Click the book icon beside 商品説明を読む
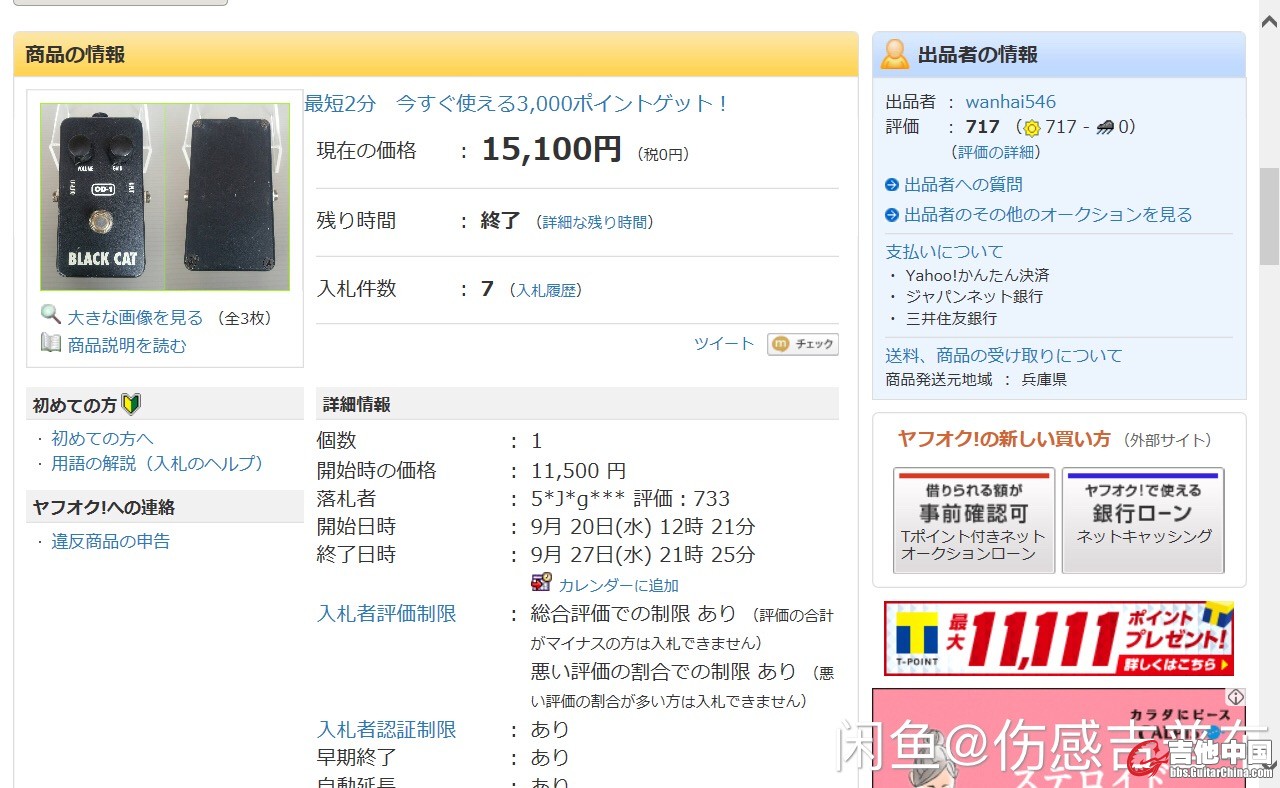This screenshot has height=788, width=1280. pos(50,344)
